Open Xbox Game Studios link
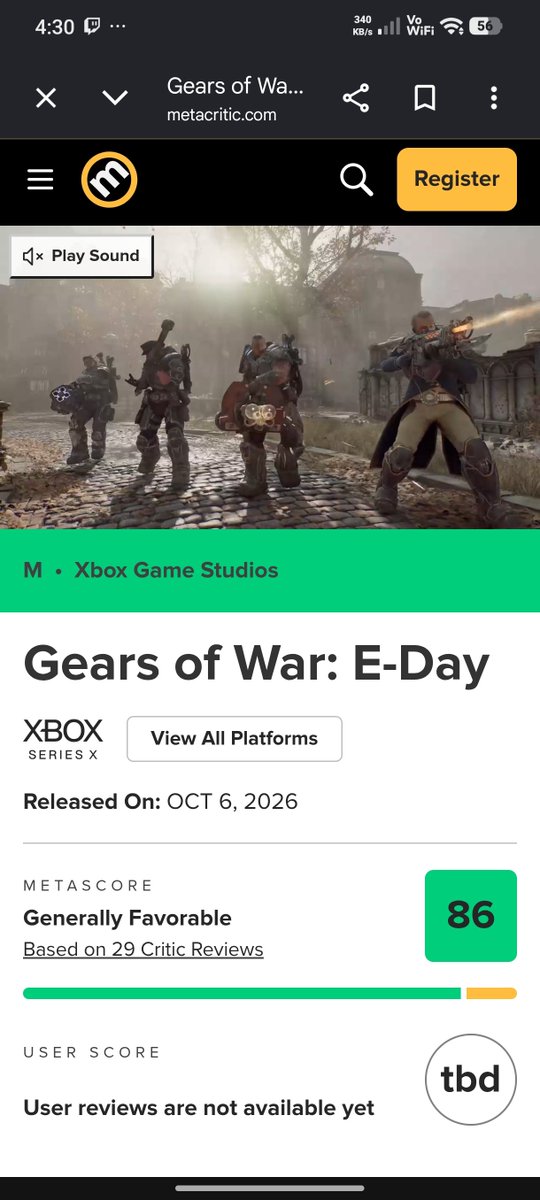 coord(176,570)
